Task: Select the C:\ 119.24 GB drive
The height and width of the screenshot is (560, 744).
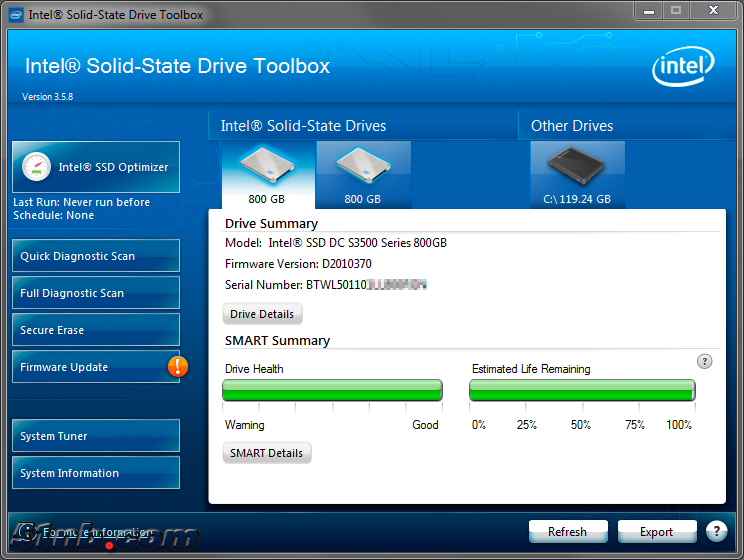Action: [577, 174]
